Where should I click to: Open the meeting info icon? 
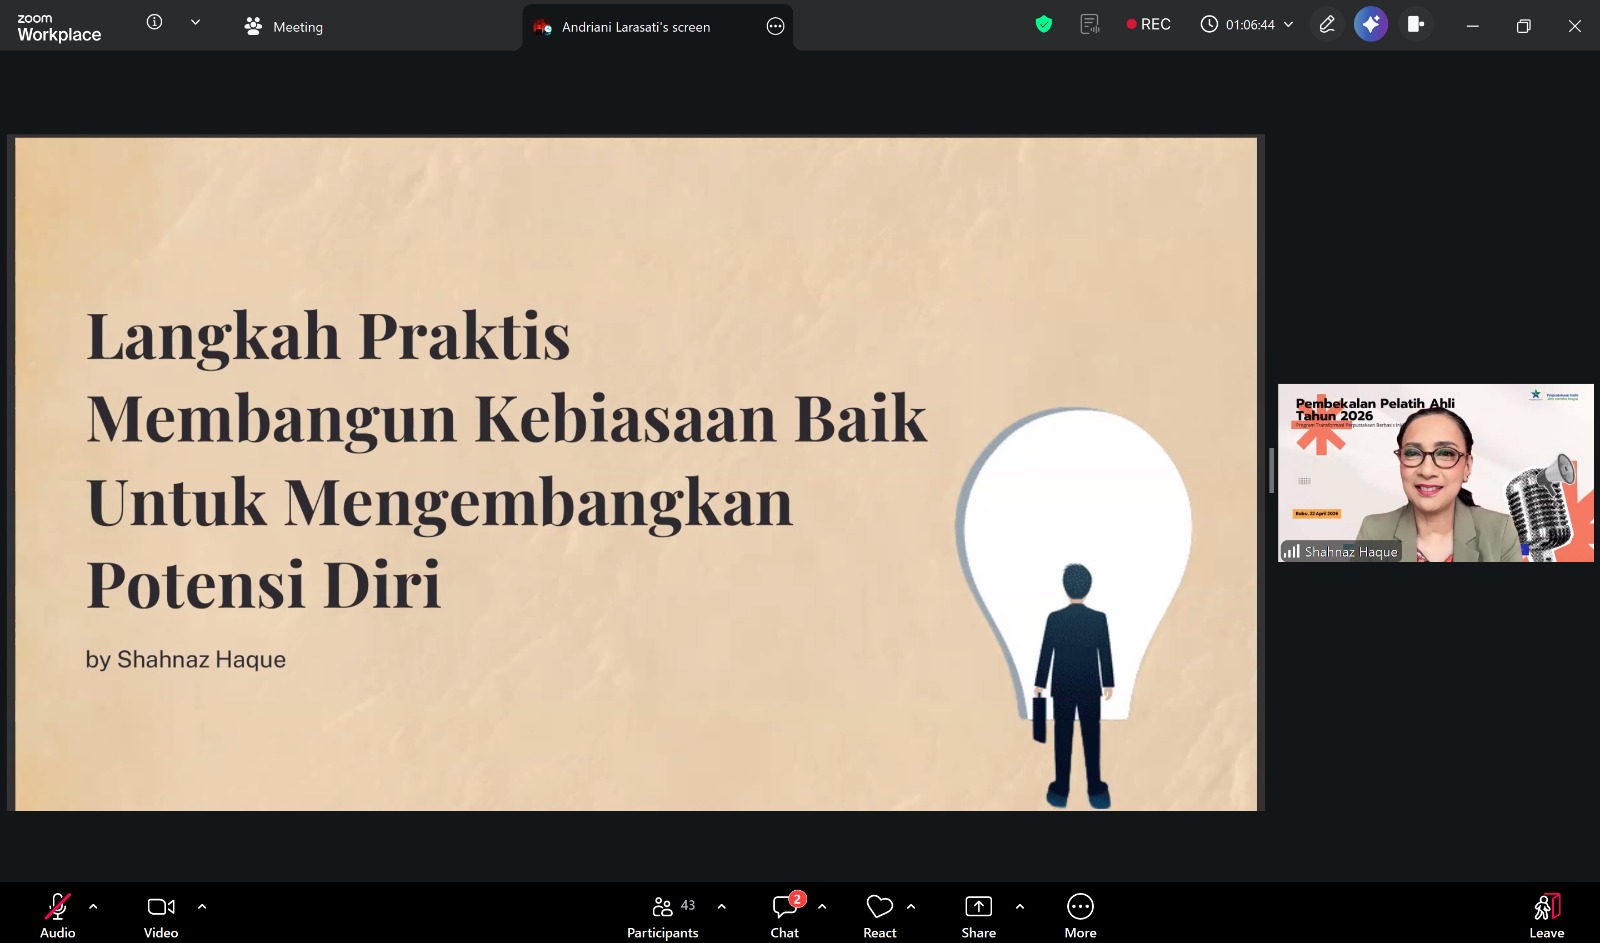tap(154, 22)
